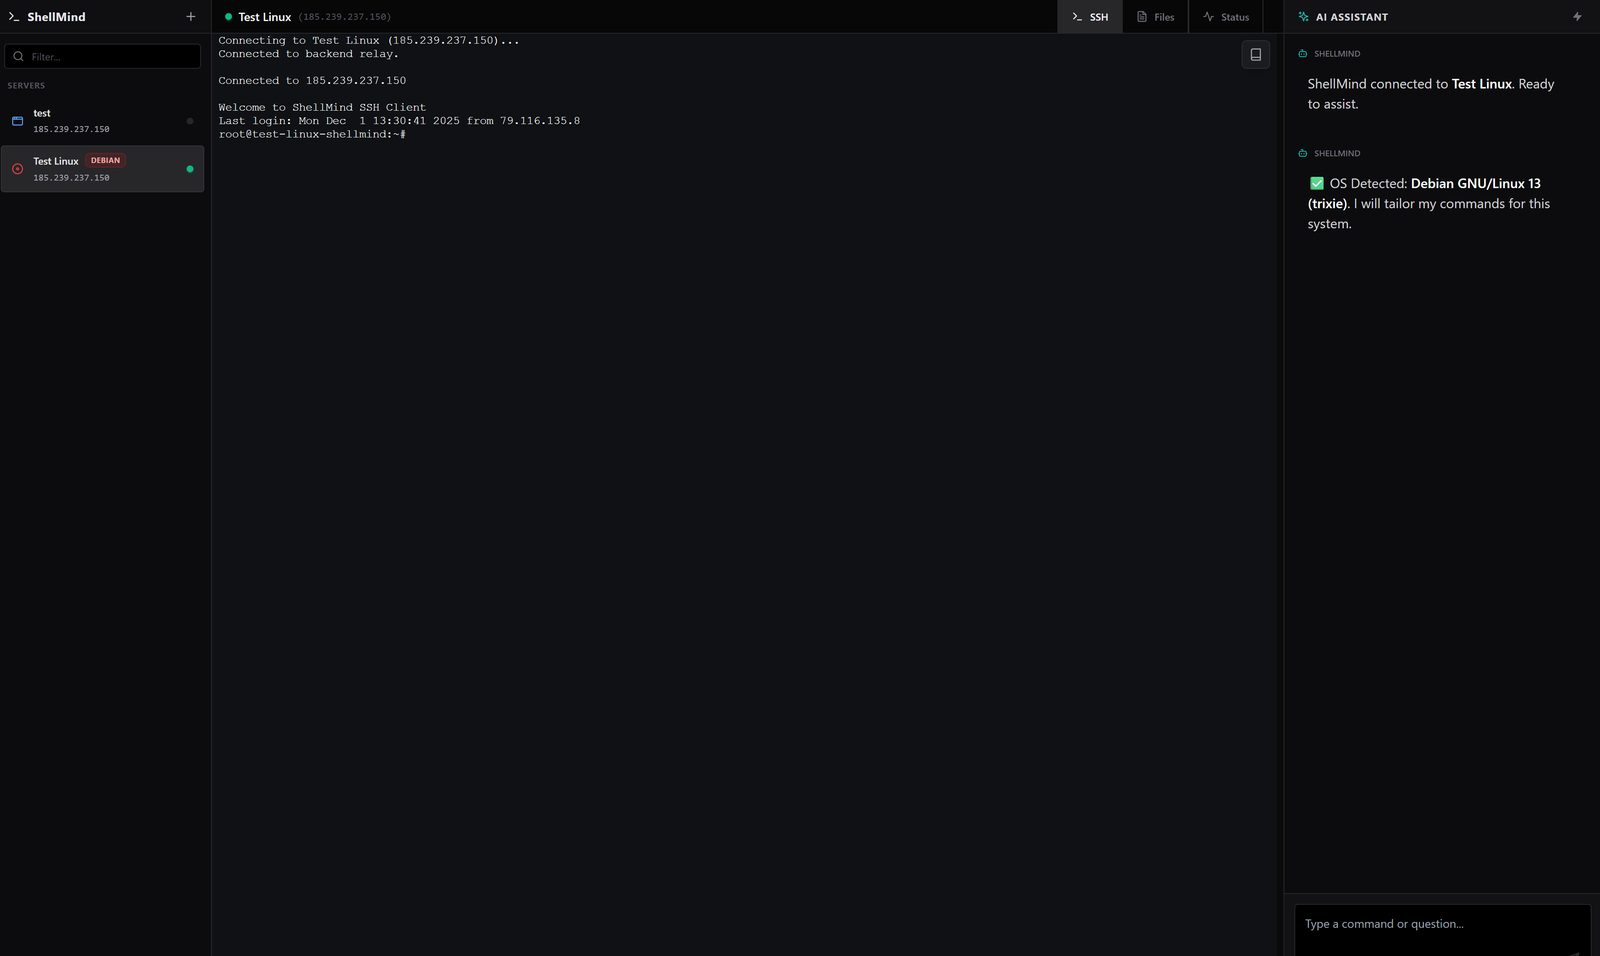Click the red status icon beside Test Linux

pyautogui.click(x=17, y=168)
